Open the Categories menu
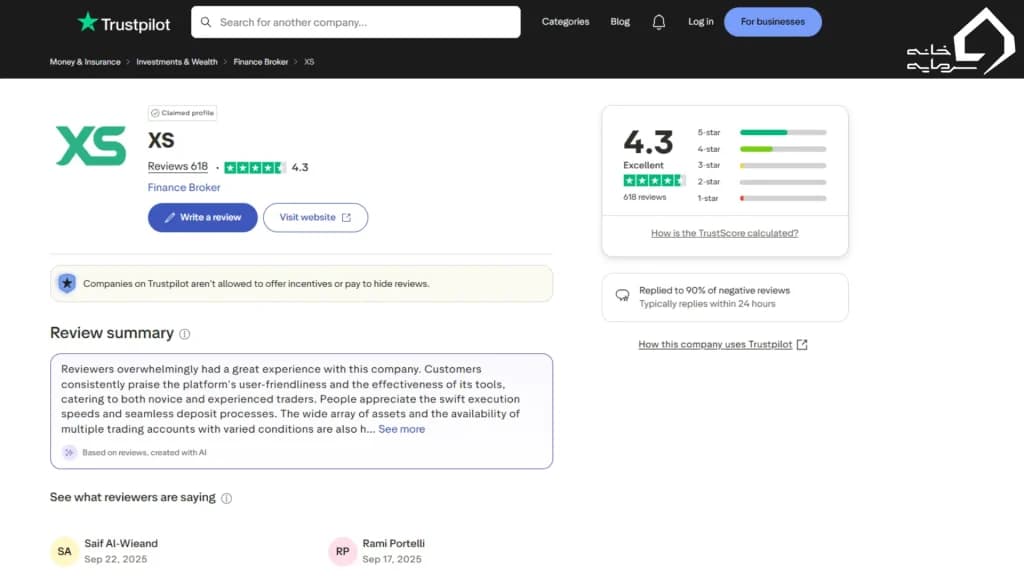1024x576 pixels. coord(566,22)
